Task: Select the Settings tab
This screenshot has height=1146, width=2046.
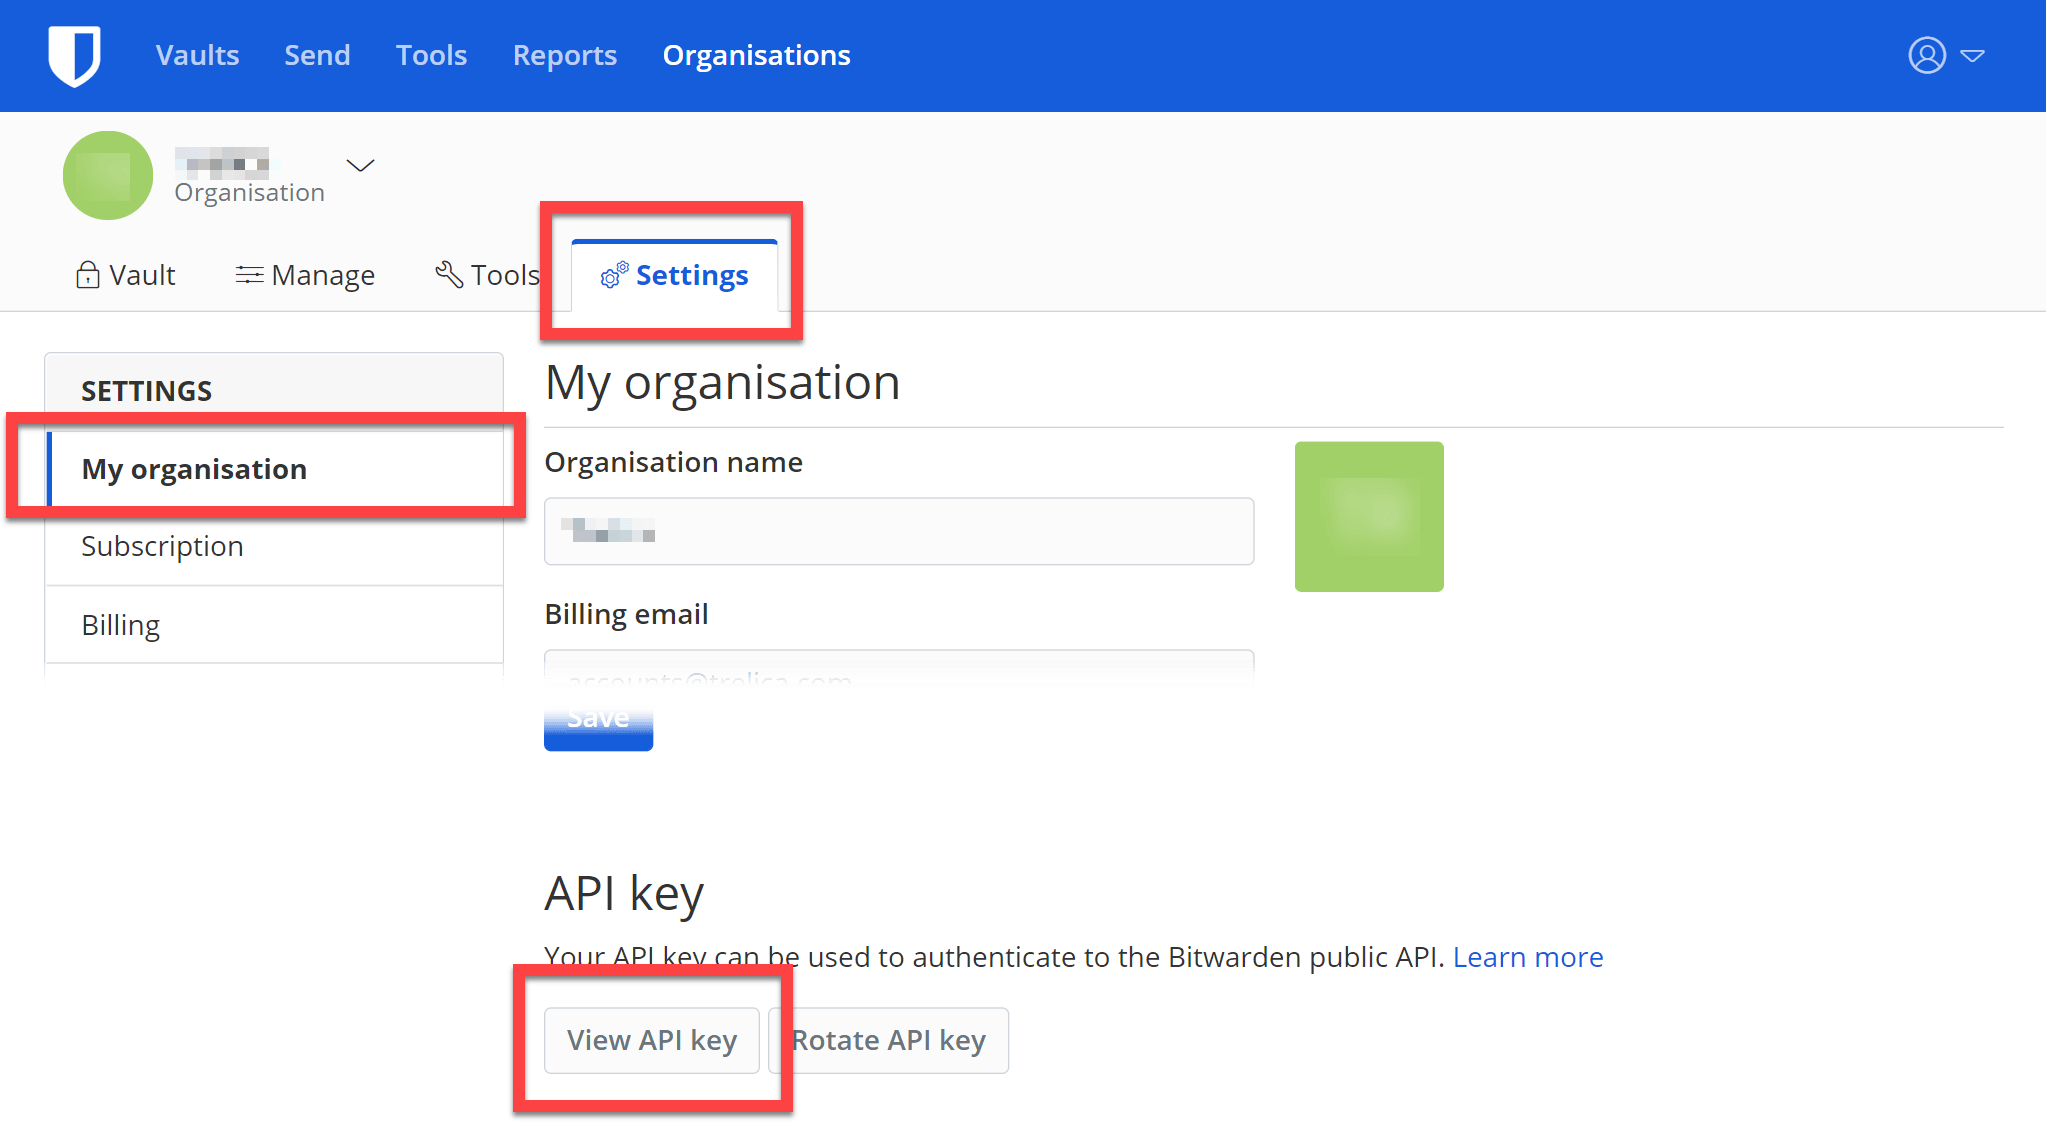Action: tap(674, 275)
